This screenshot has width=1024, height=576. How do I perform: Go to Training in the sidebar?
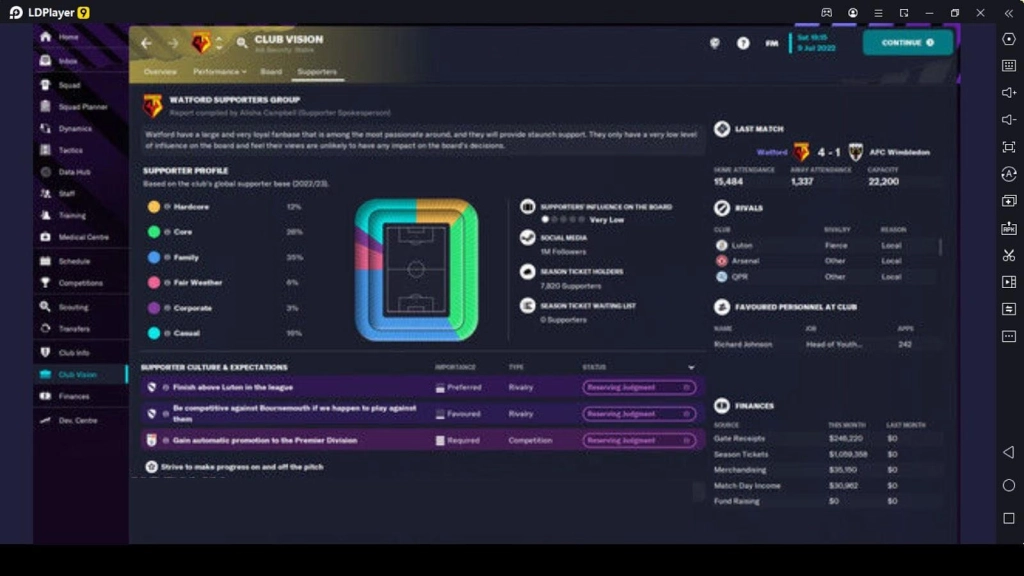[72, 216]
